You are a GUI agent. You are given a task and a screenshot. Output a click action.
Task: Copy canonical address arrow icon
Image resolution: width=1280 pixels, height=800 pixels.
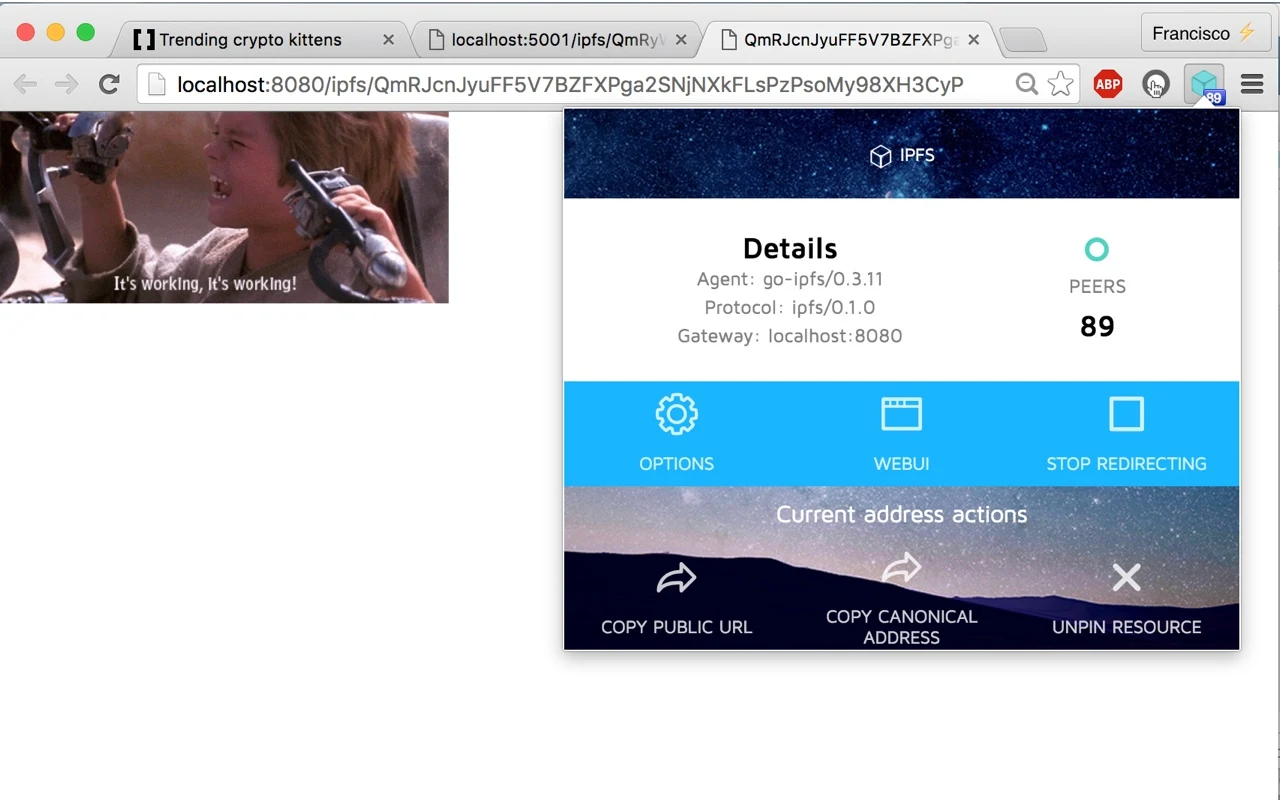pos(901,569)
